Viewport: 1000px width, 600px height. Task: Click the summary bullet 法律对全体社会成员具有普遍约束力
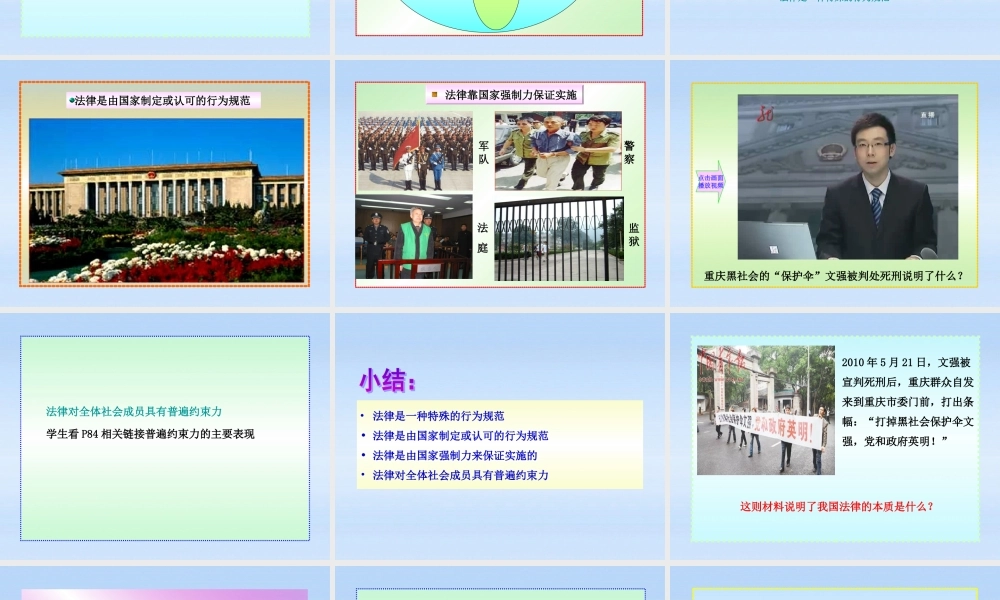(460, 475)
